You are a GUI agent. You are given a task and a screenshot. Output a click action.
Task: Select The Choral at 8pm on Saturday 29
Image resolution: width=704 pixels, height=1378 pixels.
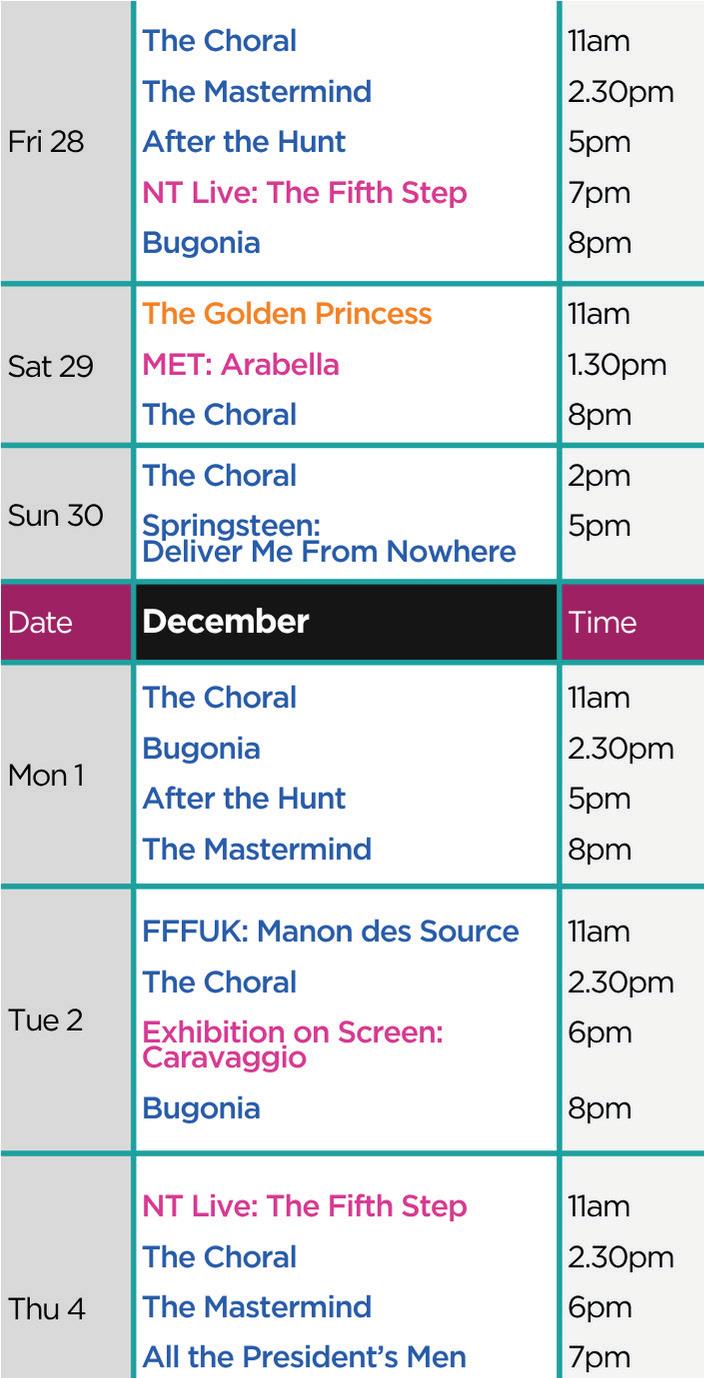point(219,415)
